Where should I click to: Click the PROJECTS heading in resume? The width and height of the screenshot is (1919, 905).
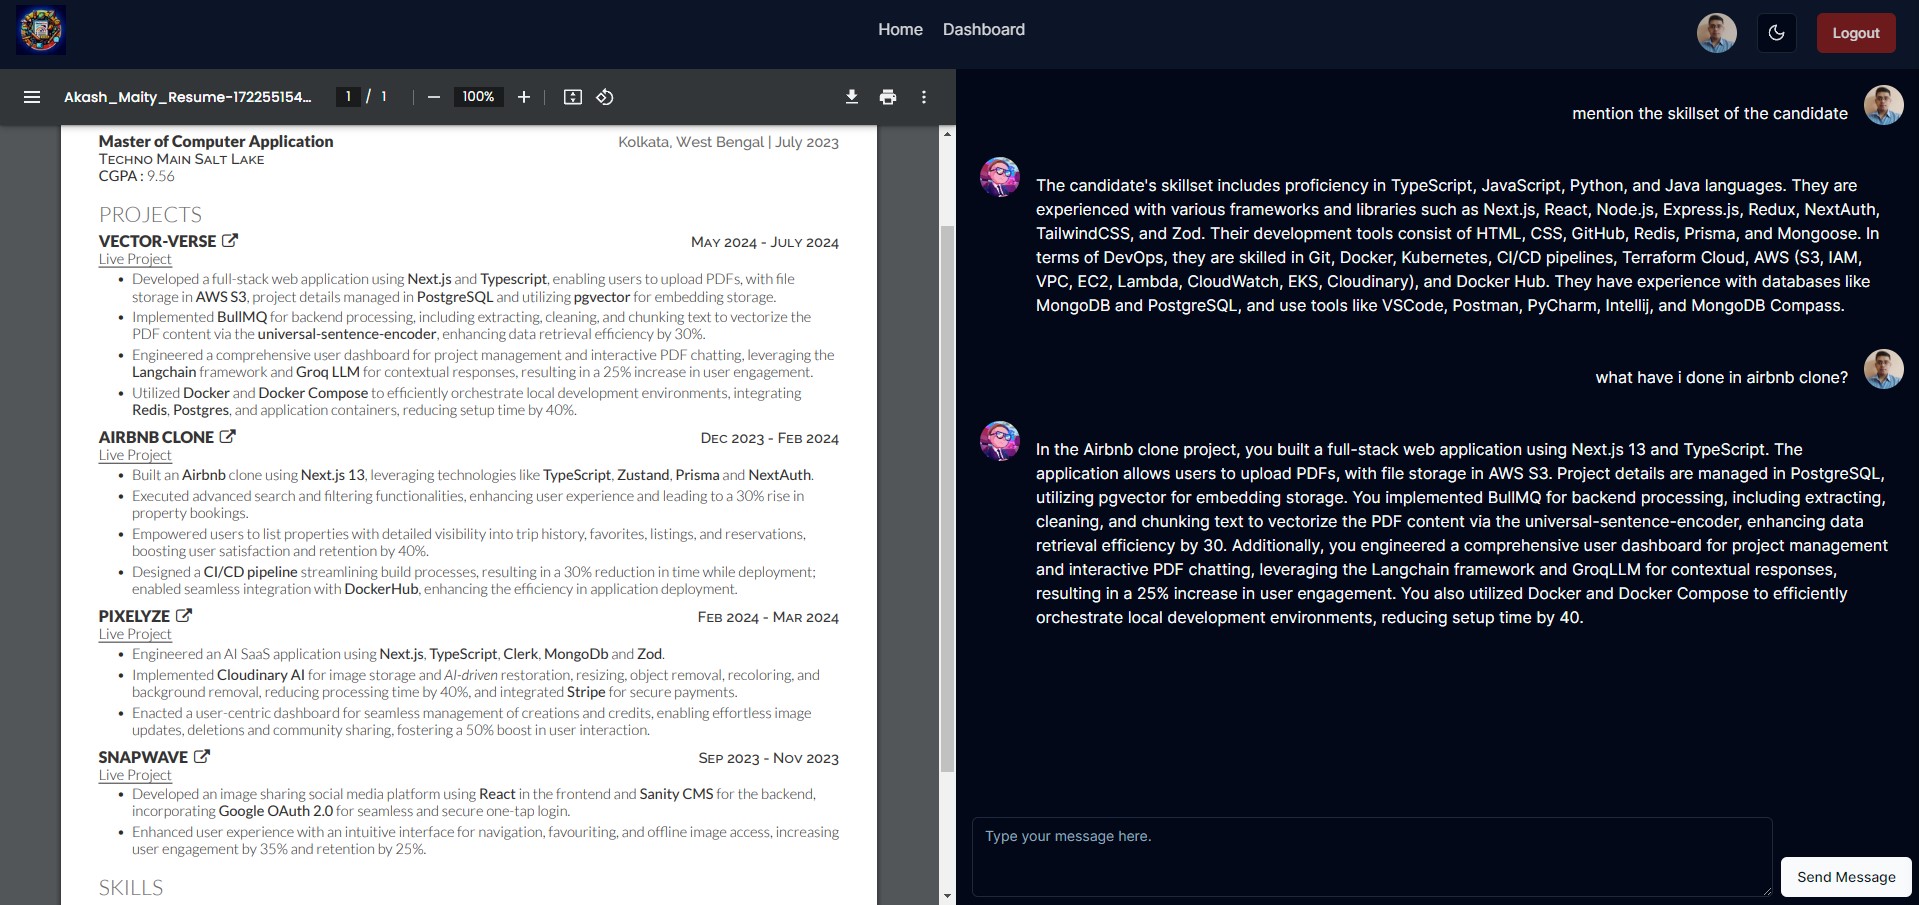pyautogui.click(x=150, y=215)
